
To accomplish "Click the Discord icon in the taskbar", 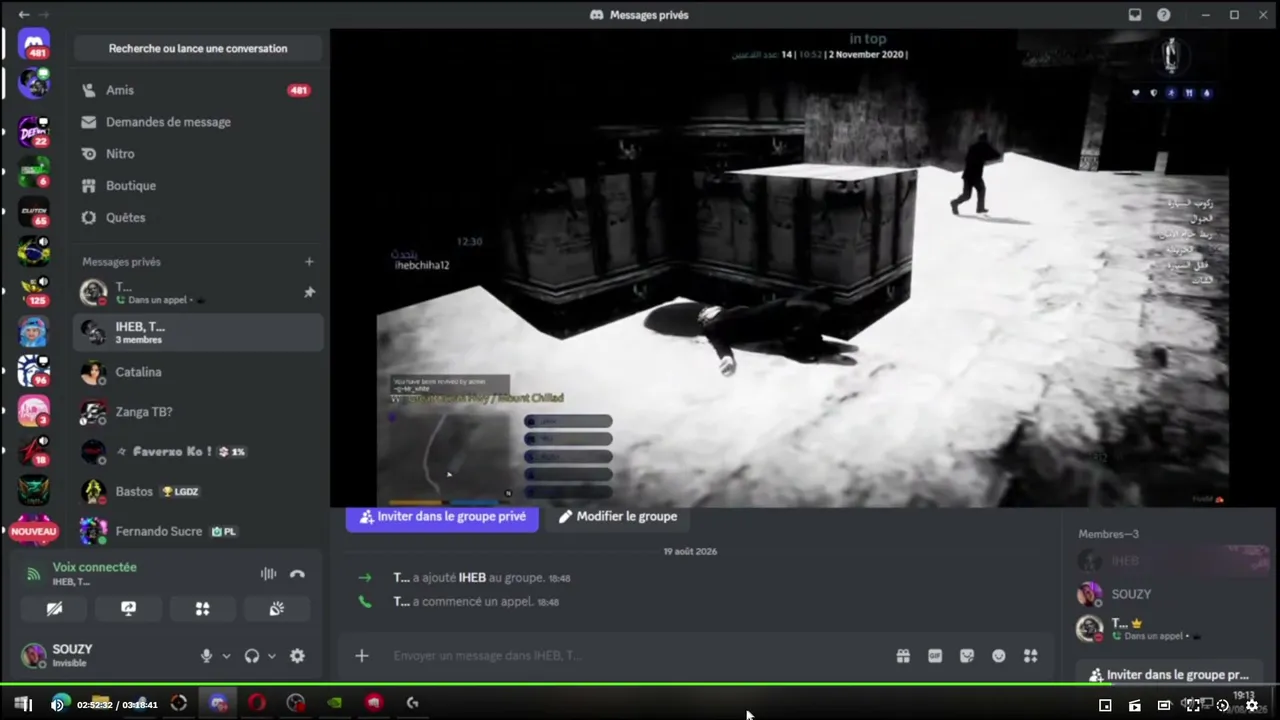I will click(218, 703).
